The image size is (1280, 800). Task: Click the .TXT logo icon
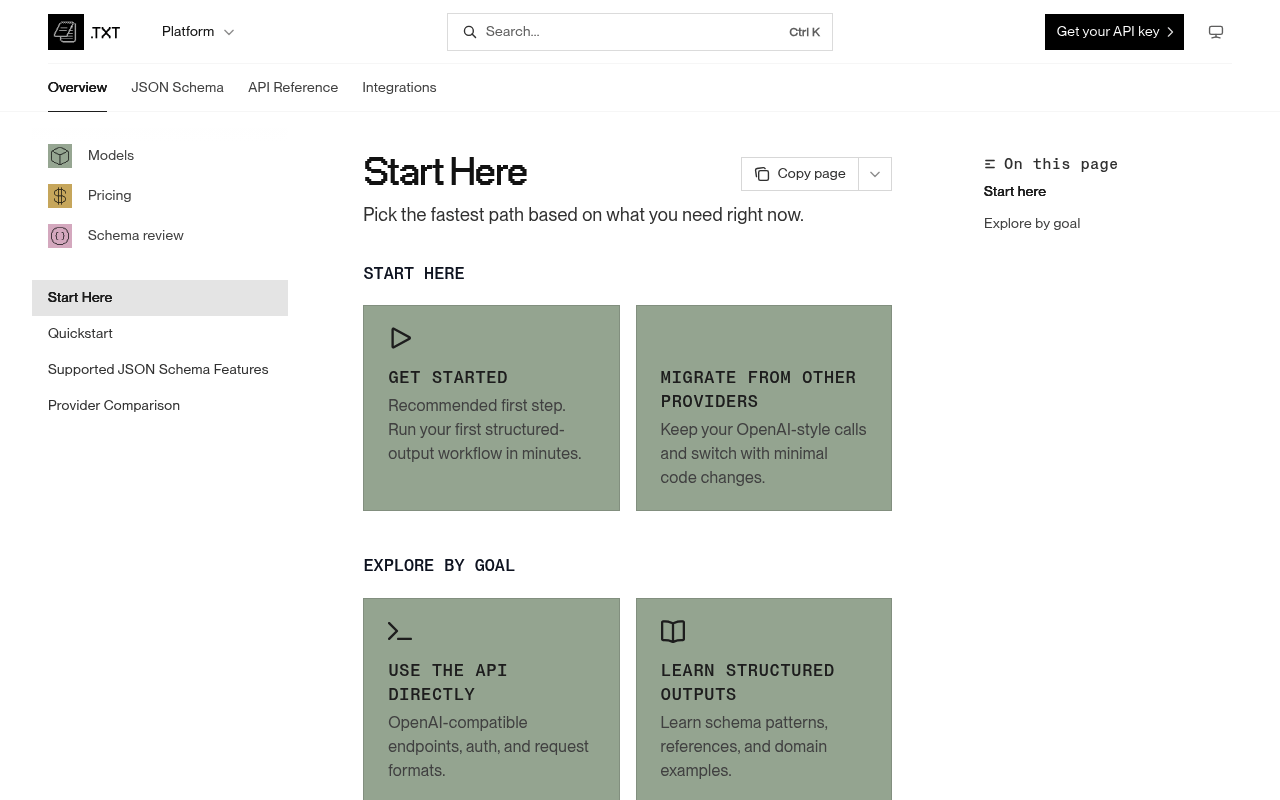[x=66, y=32]
